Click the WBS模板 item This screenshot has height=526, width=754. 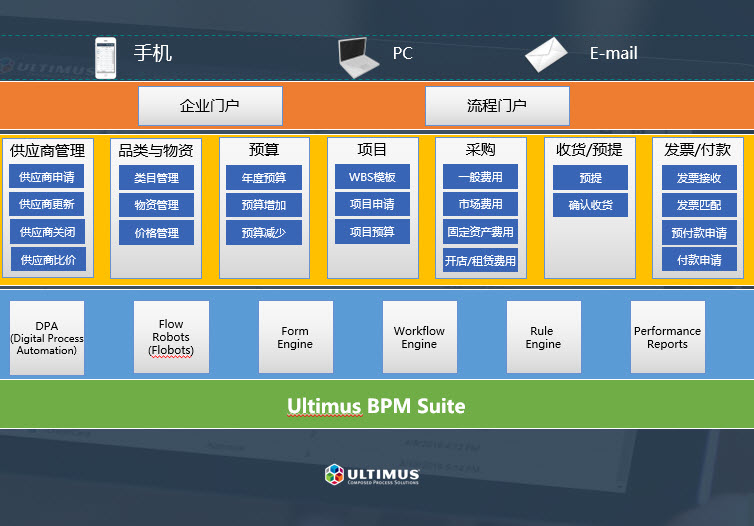372,178
